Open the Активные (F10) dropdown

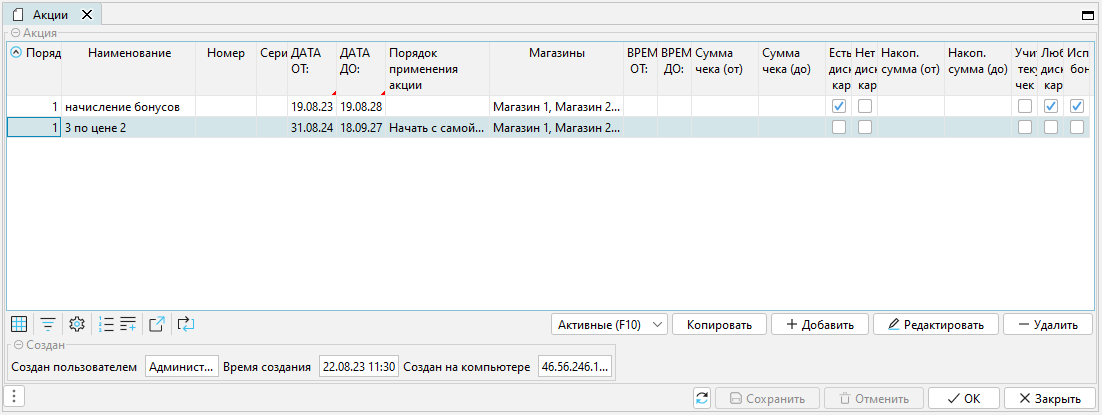coord(609,324)
